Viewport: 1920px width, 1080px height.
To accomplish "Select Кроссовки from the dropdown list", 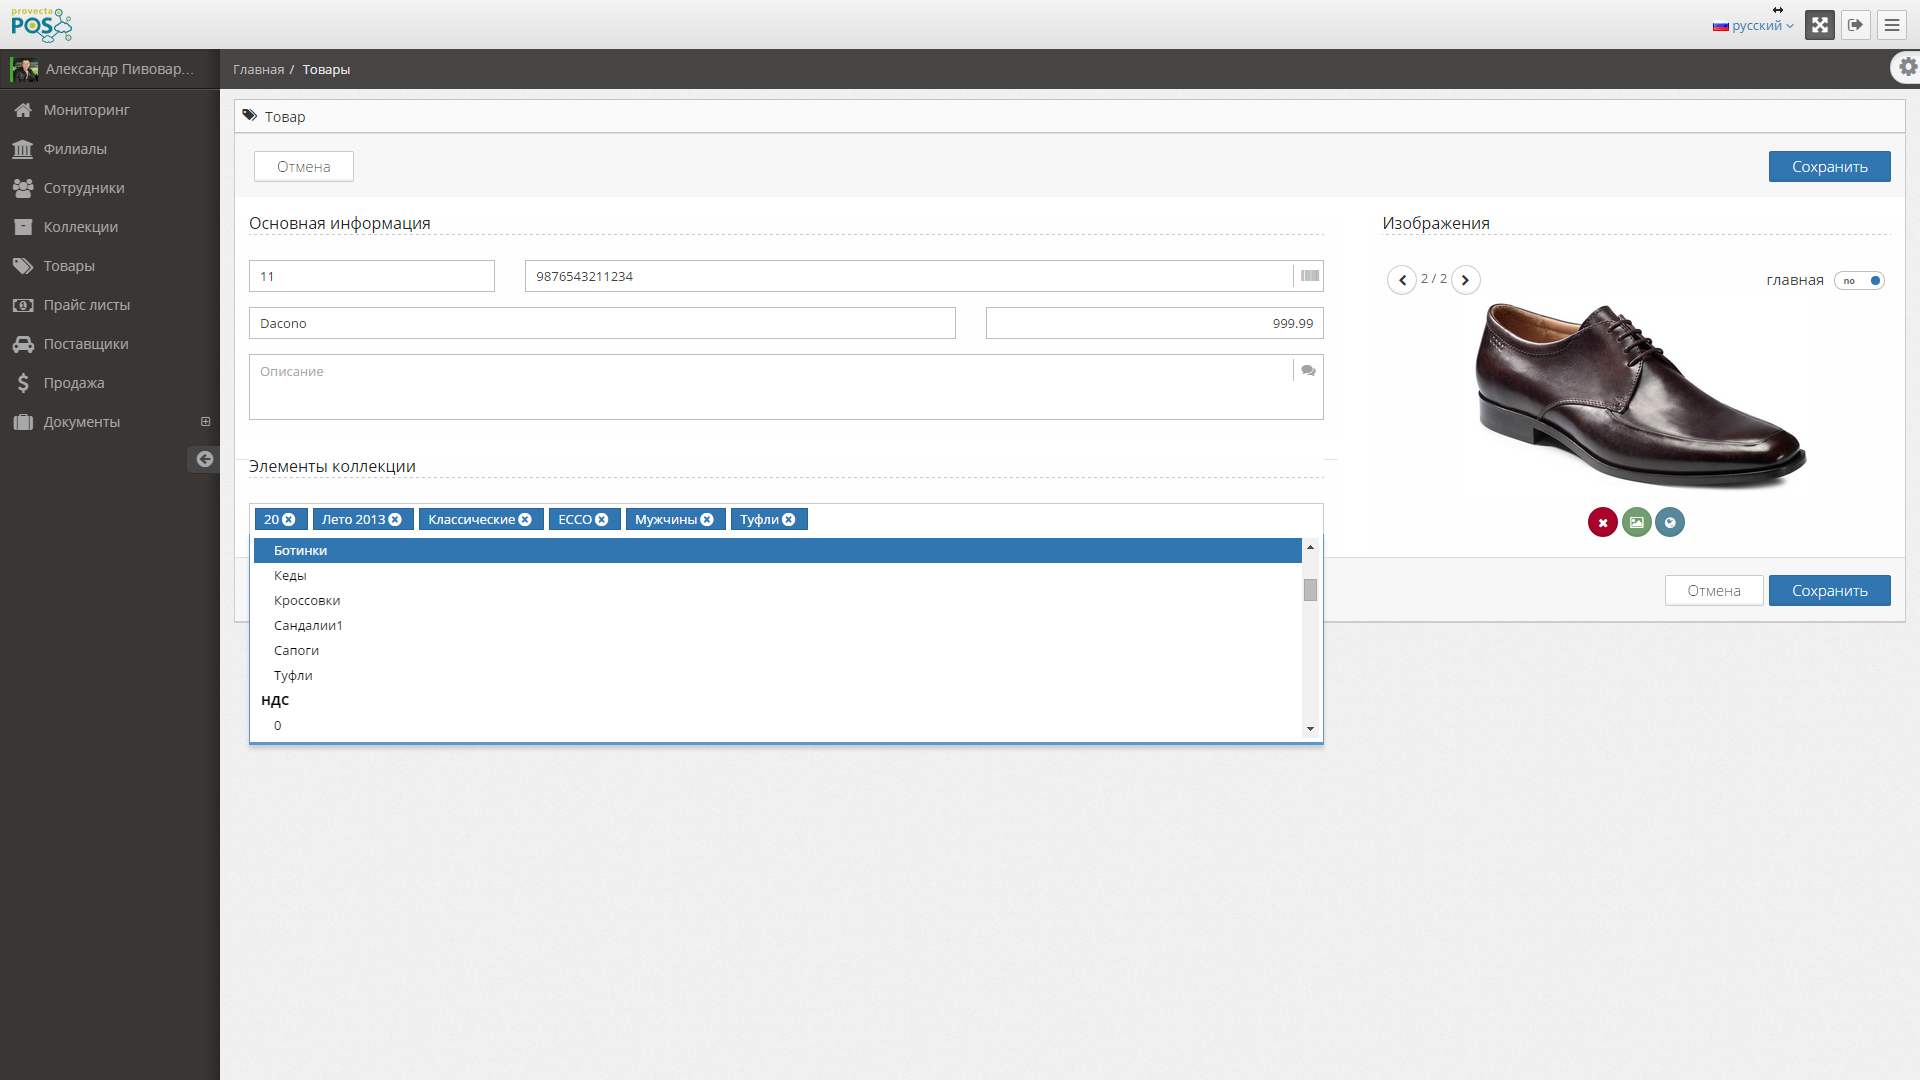I will (x=307, y=601).
